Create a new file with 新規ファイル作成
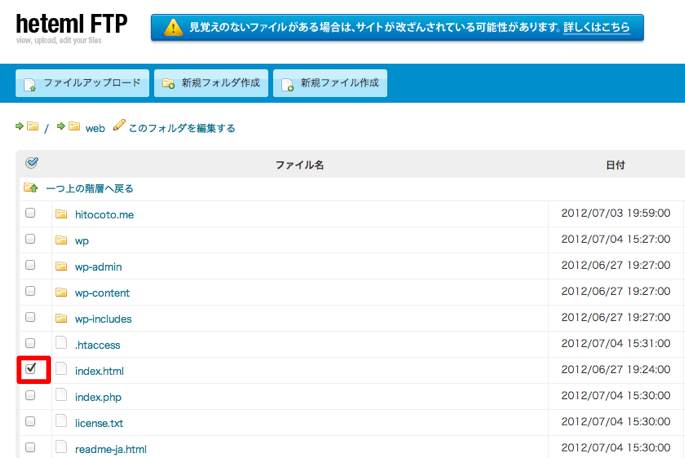Image resolution: width=685 pixels, height=458 pixels. (330, 83)
